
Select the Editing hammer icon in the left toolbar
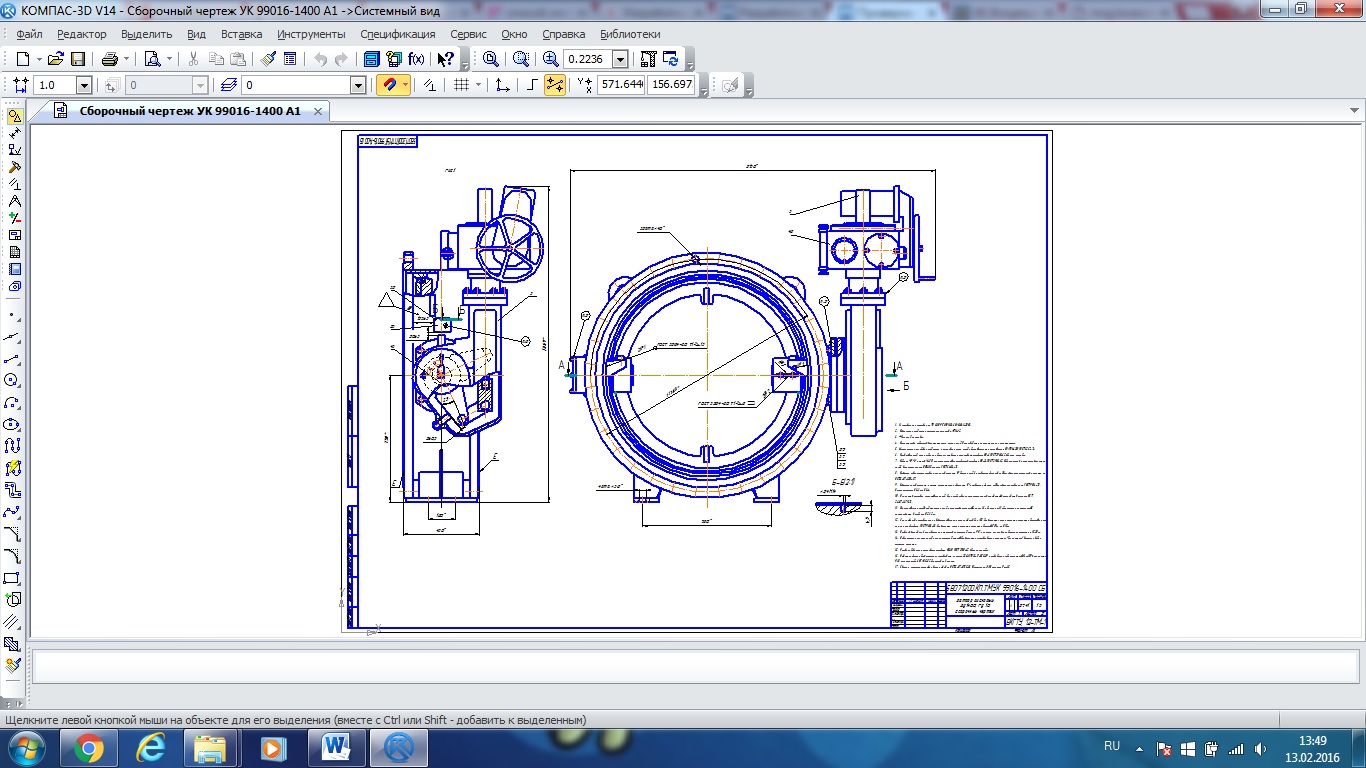14,167
